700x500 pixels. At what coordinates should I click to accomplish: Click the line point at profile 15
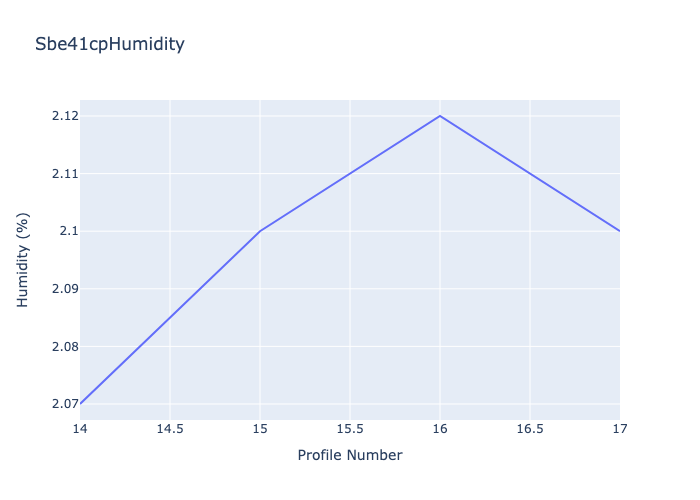pos(260,231)
